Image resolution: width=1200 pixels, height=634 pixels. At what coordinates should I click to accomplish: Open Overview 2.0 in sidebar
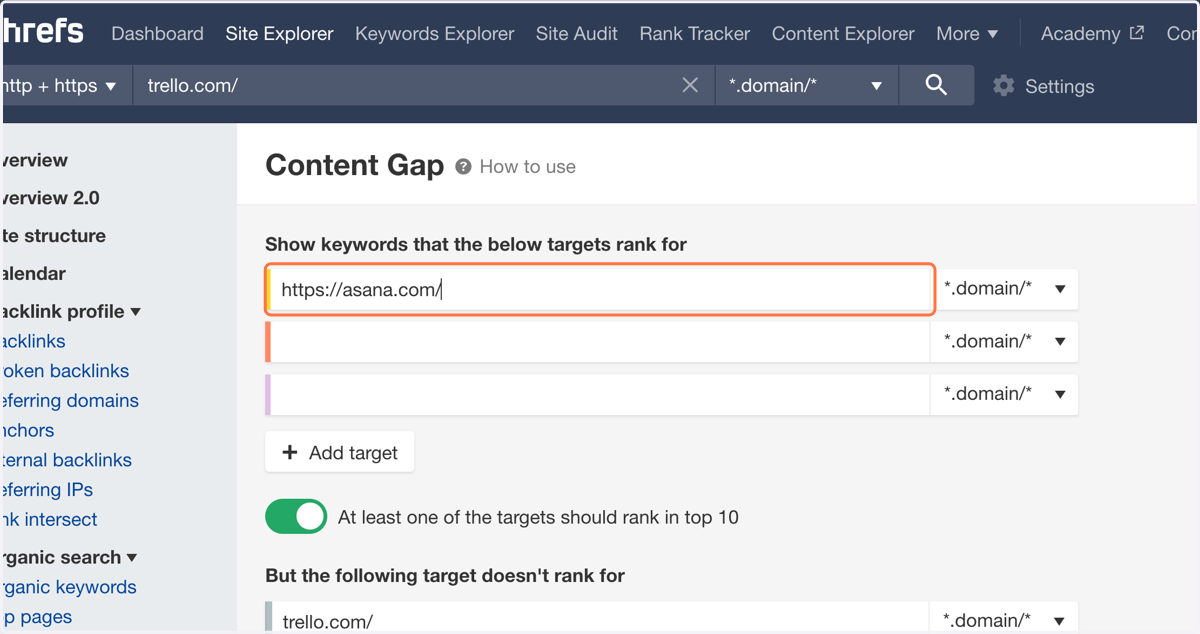51,198
